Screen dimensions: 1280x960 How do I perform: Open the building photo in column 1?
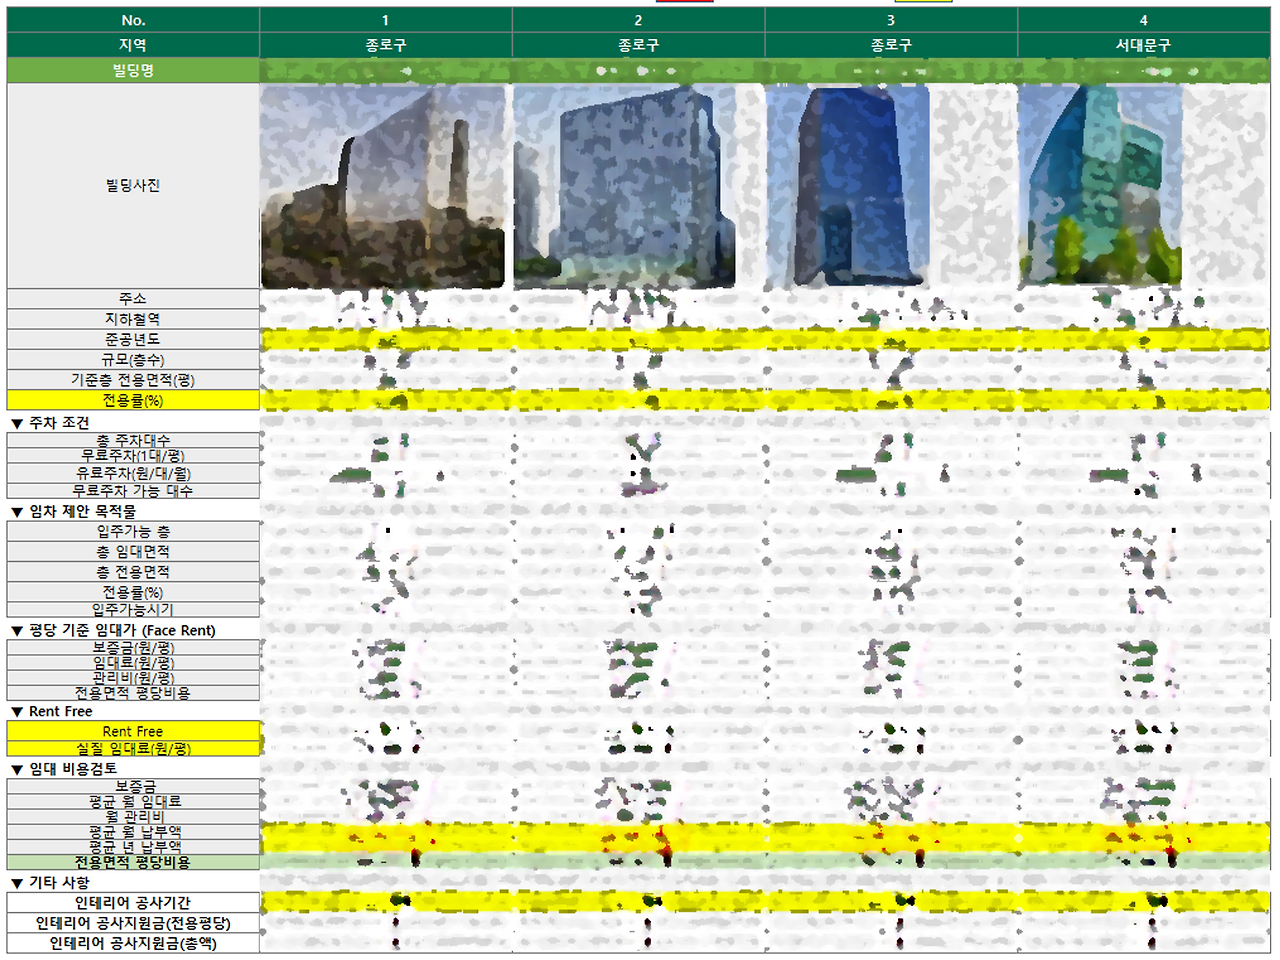383,187
